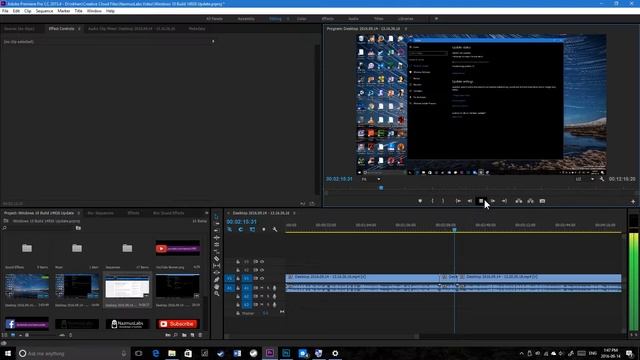The width and height of the screenshot is (640, 360).
Task: Add a marker in the timeline header
Action: [x=264, y=230]
